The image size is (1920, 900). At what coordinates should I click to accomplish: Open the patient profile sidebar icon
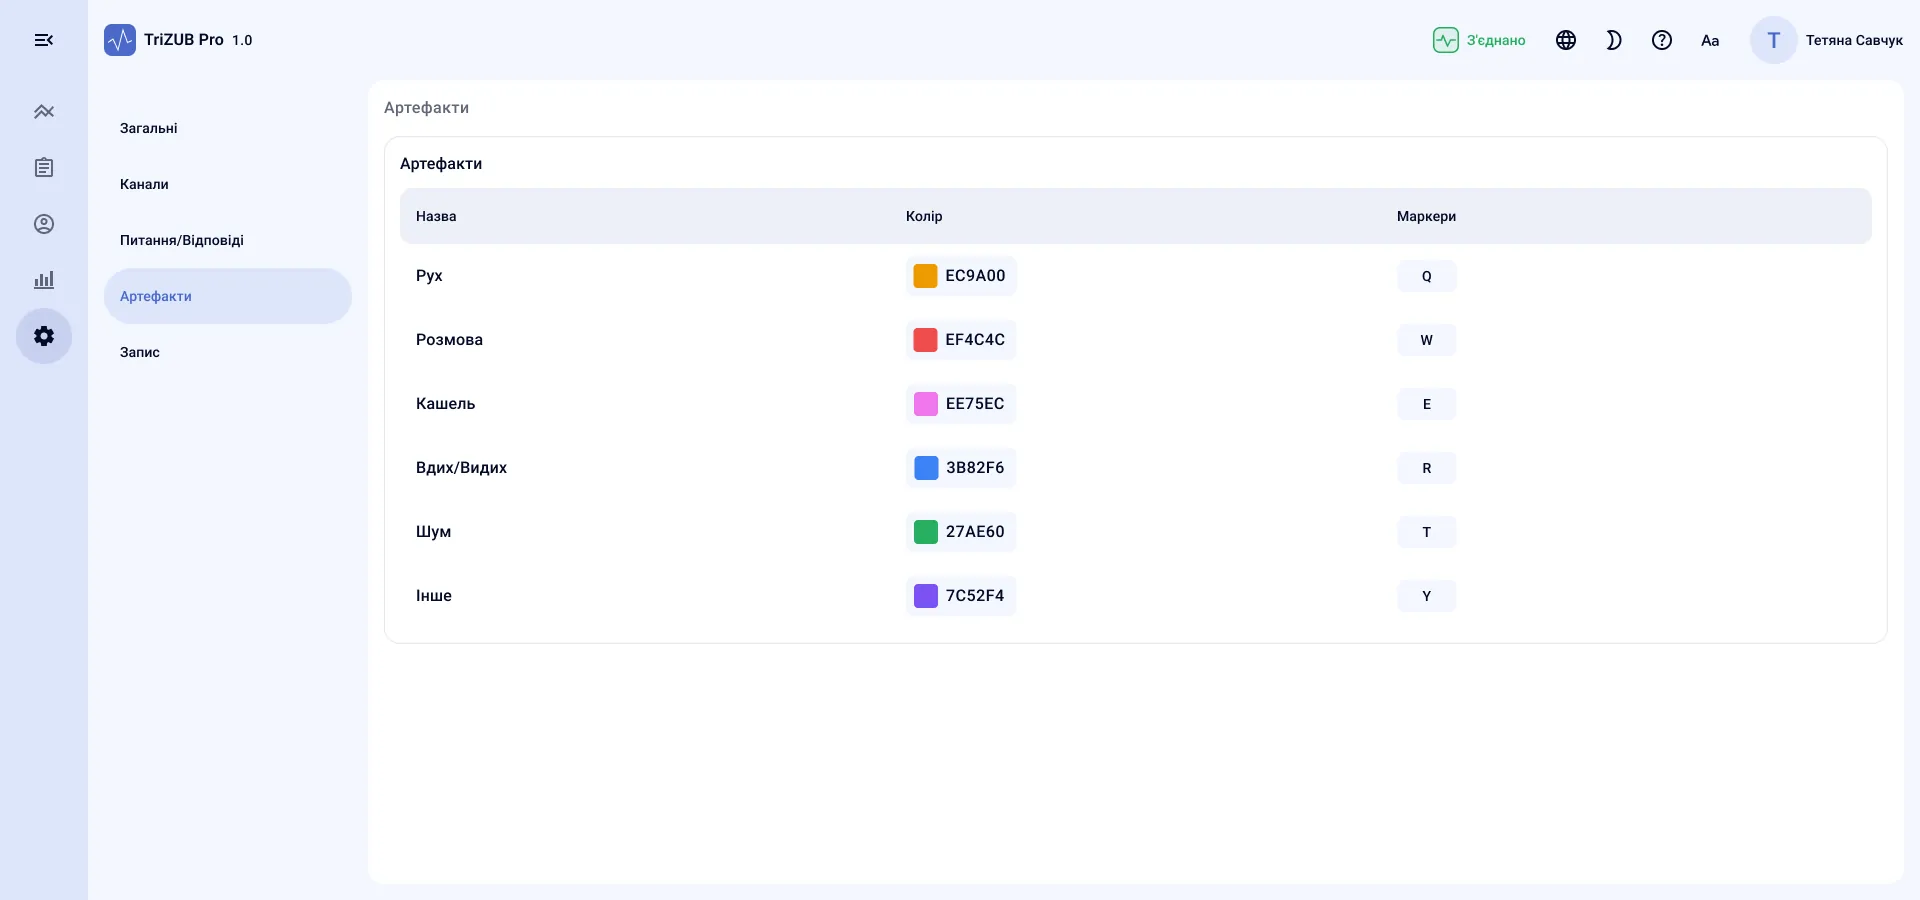(x=44, y=224)
